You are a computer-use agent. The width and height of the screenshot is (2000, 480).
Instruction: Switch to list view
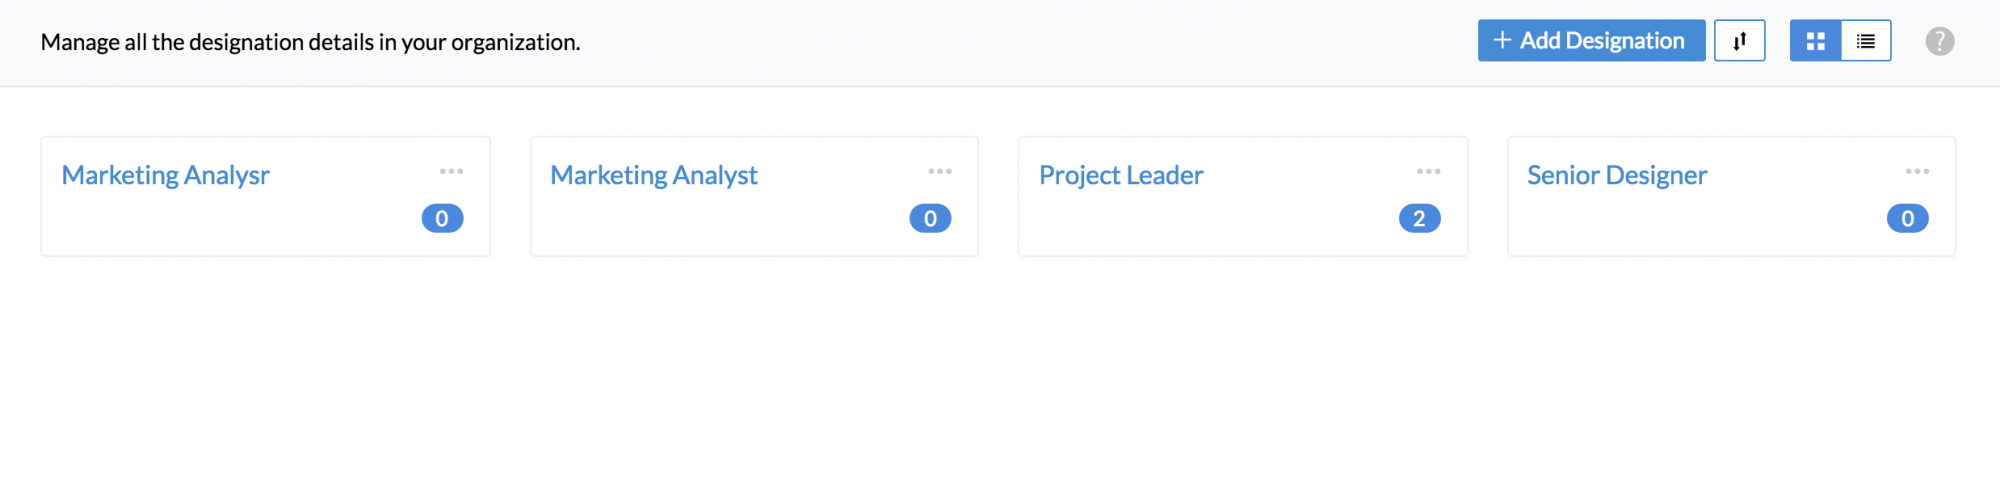(1865, 41)
